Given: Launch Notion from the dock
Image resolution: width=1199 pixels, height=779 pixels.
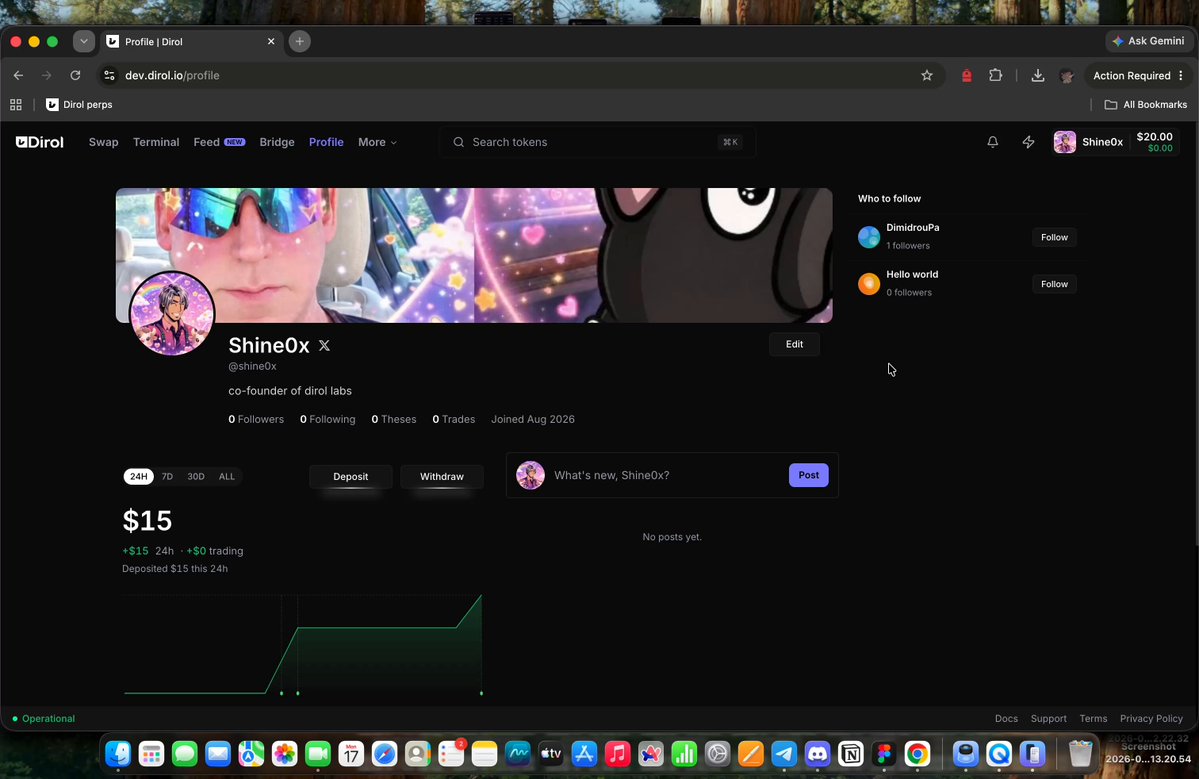Looking at the screenshot, I should tap(850, 754).
